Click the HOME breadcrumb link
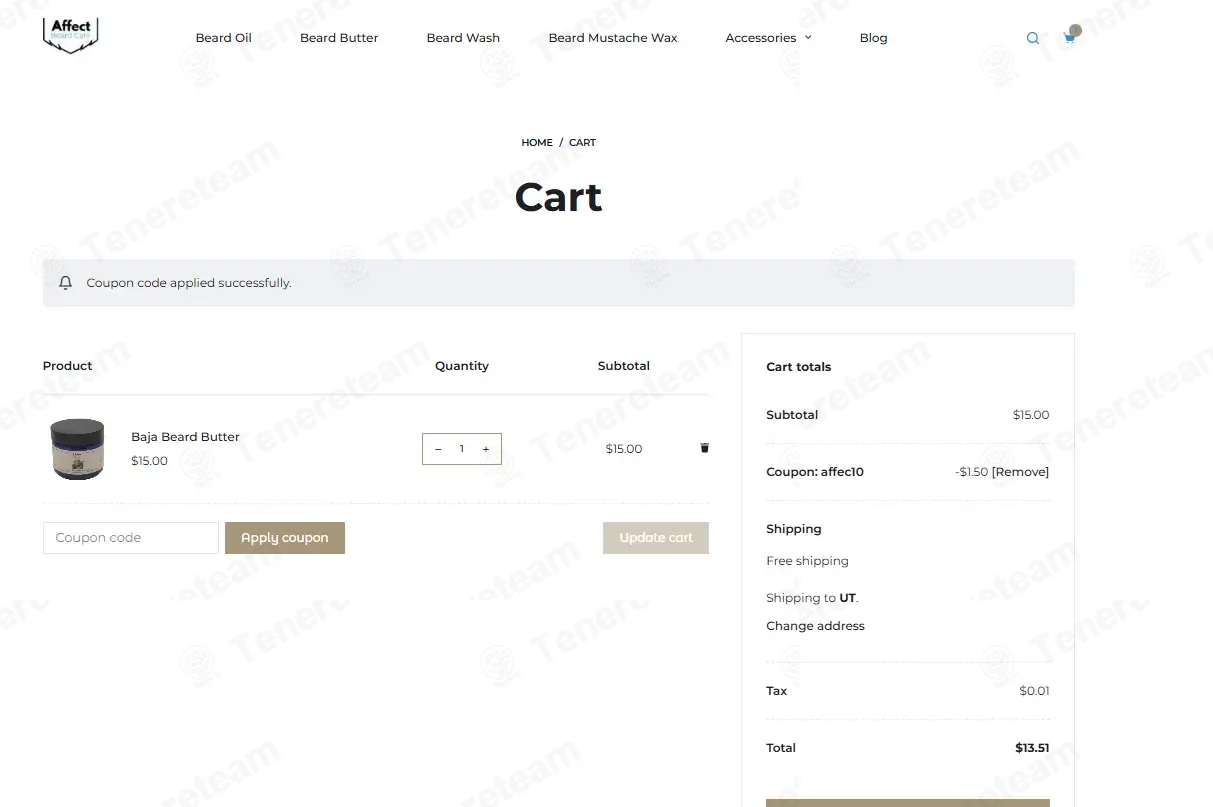1213x807 pixels. click(537, 143)
